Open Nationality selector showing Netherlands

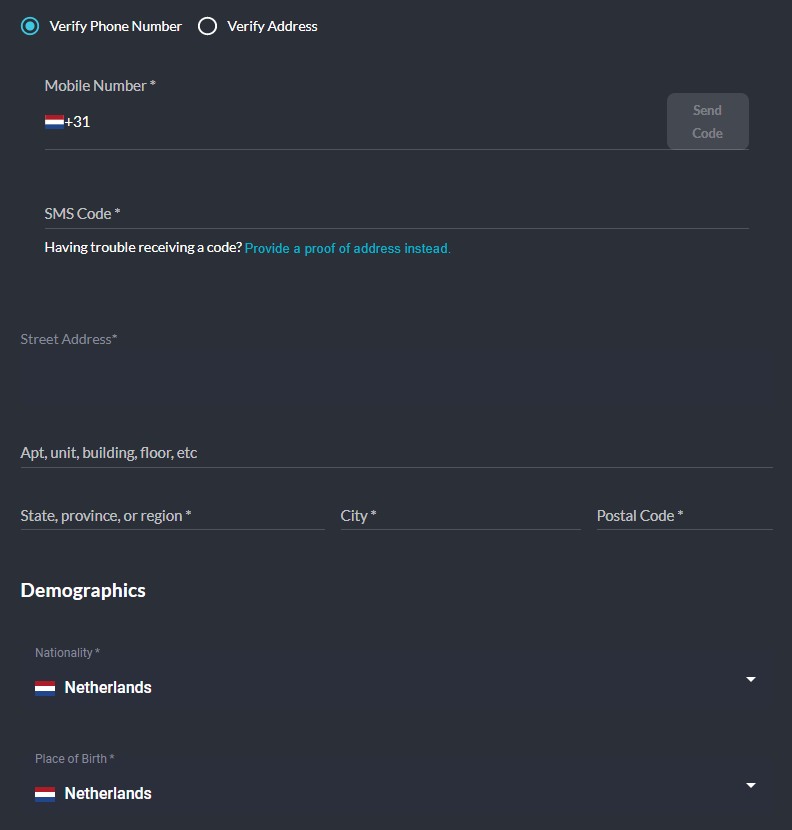pyautogui.click(x=397, y=678)
